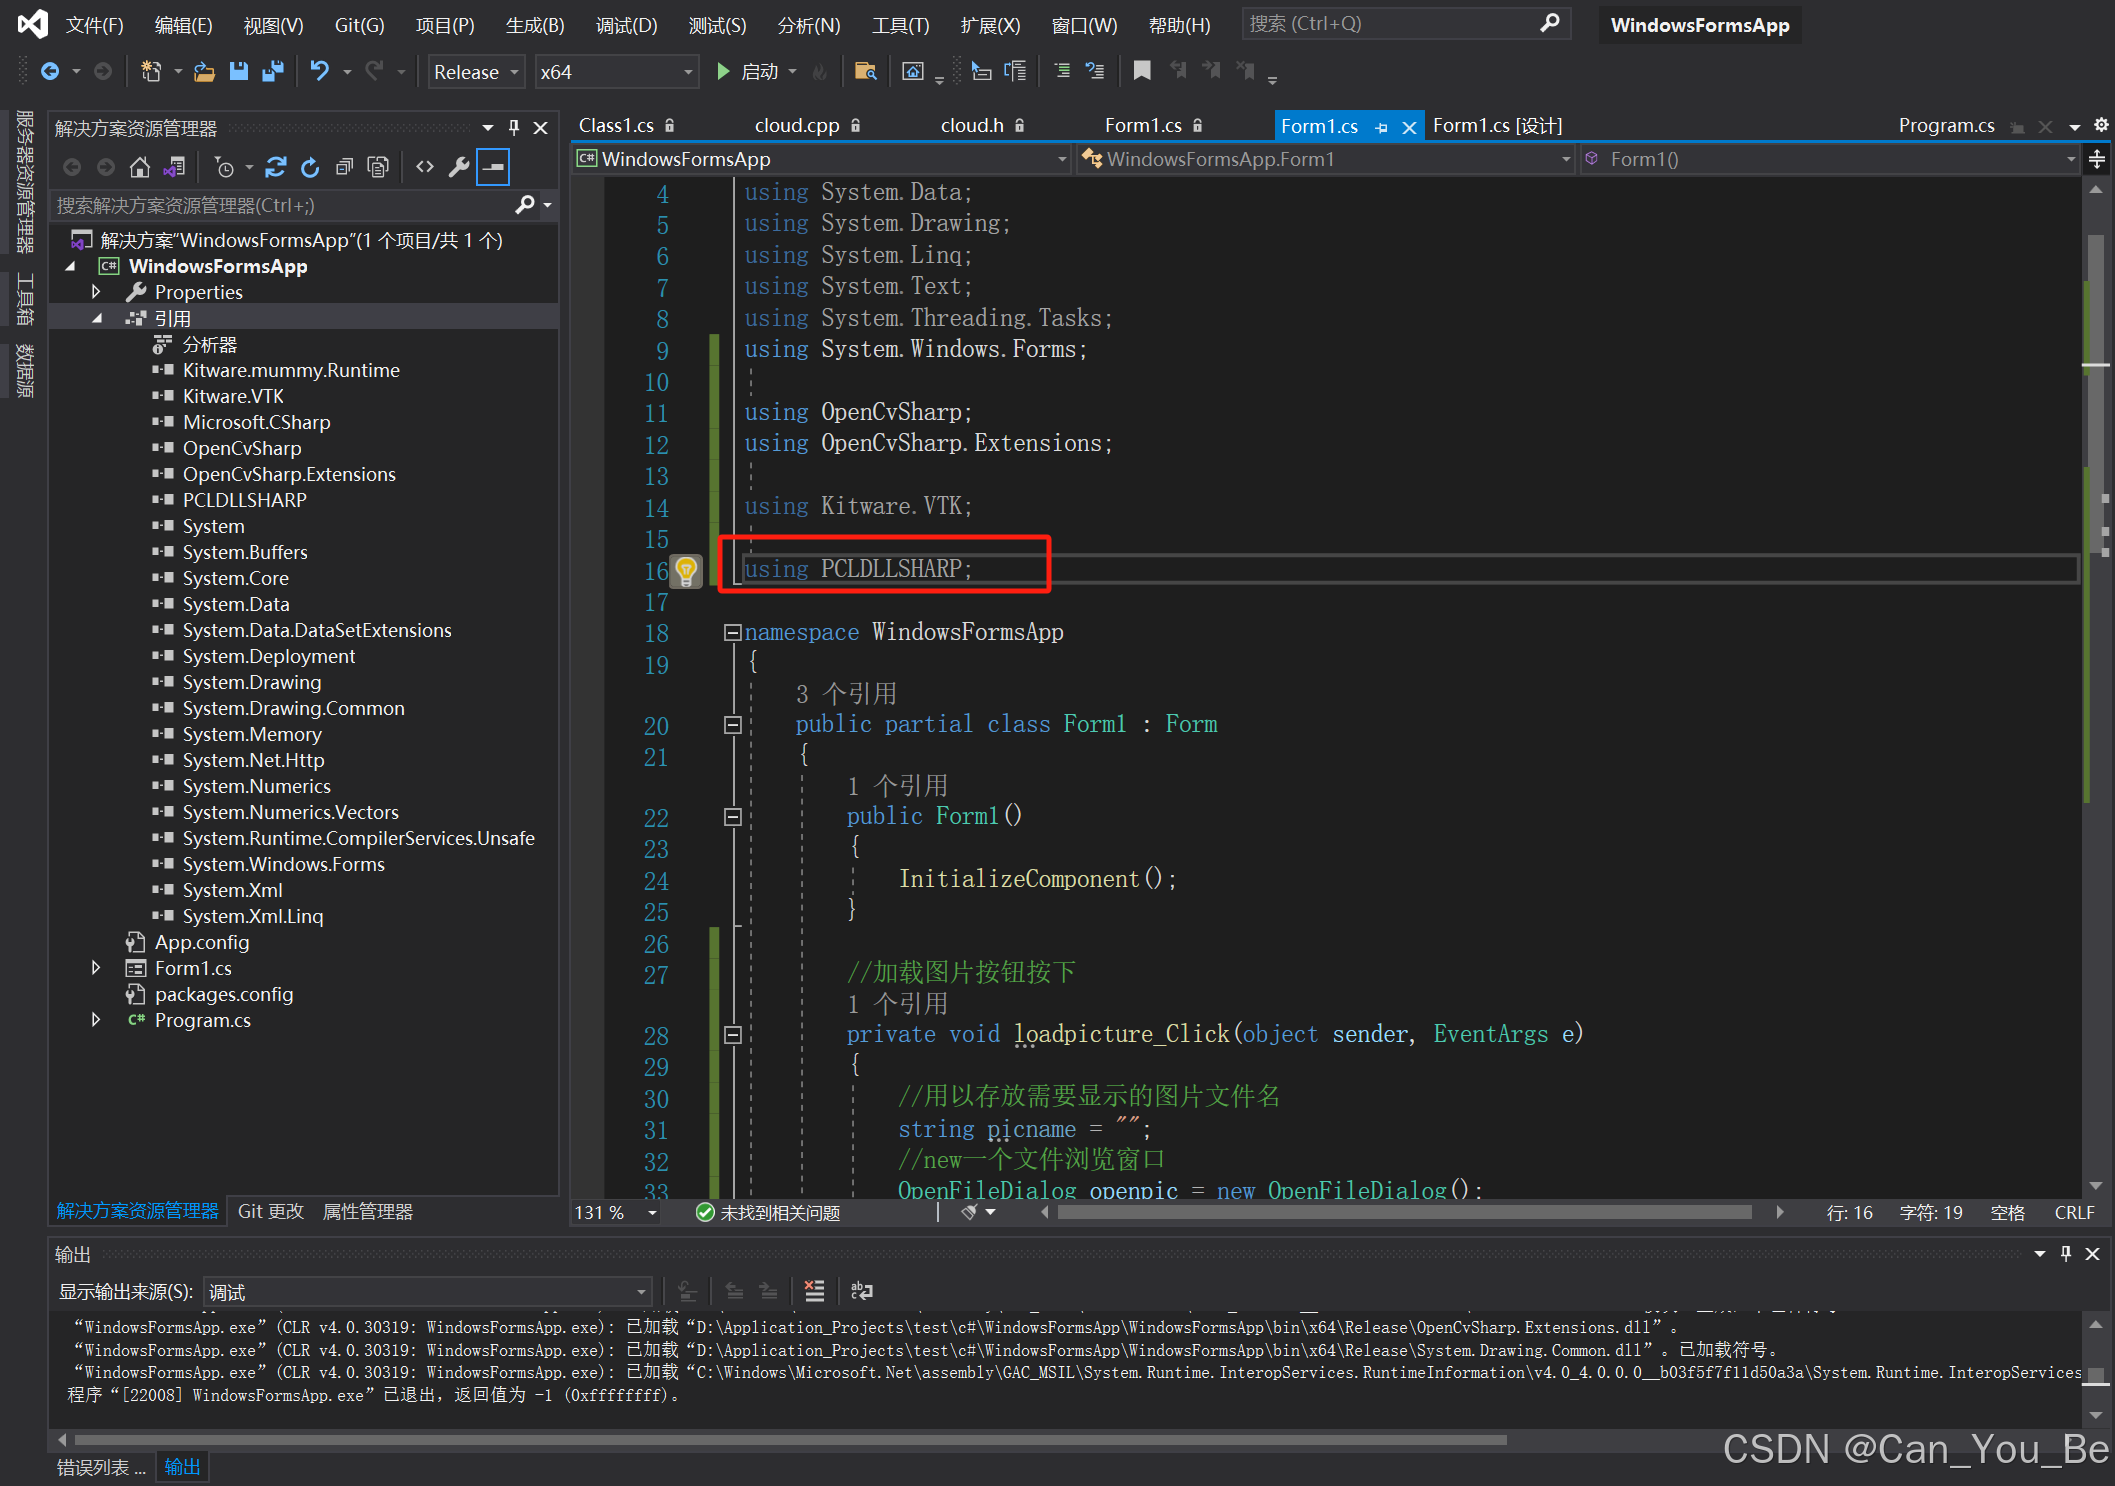2115x1486 pixels.
Task: Toggle word wrap in the Output panel toolbar
Action: [x=862, y=1291]
